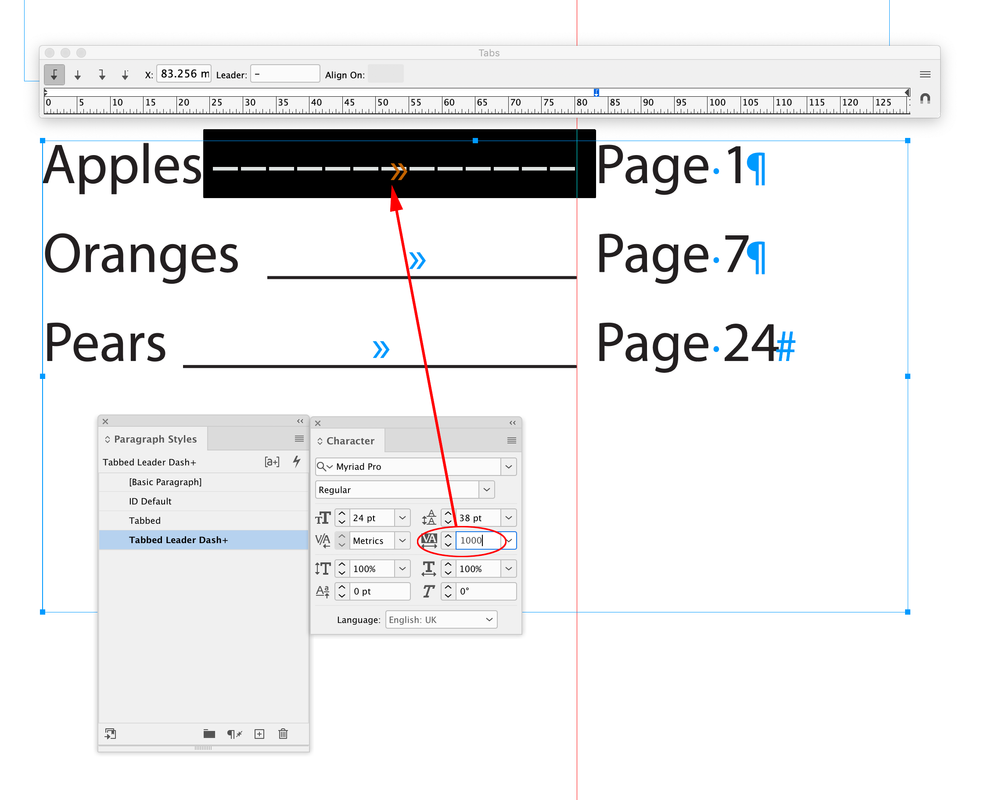Click the tracking icon
The height and width of the screenshot is (800, 999).
(x=429, y=541)
